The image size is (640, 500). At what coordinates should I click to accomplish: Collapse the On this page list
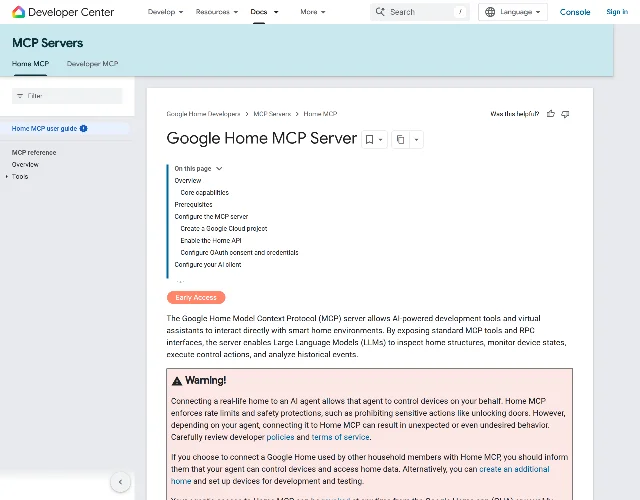tap(219, 169)
